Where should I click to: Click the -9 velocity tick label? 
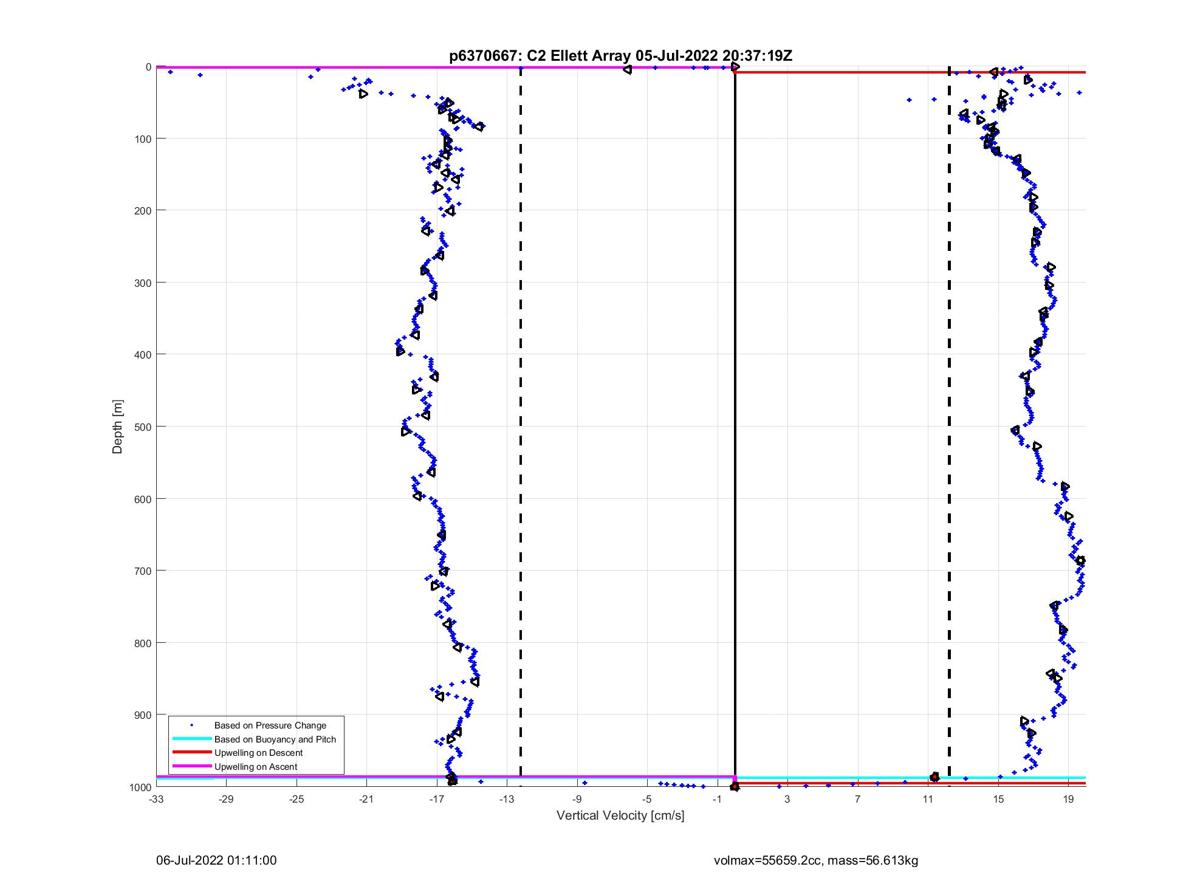click(577, 800)
